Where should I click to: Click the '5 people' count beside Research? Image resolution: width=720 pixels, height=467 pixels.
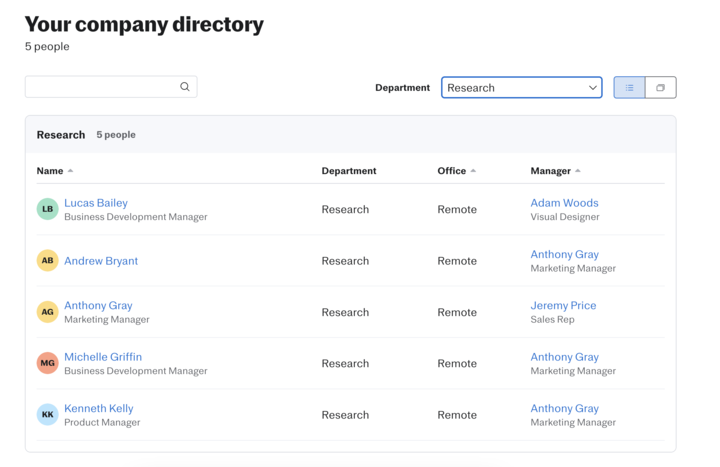[116, 135]
